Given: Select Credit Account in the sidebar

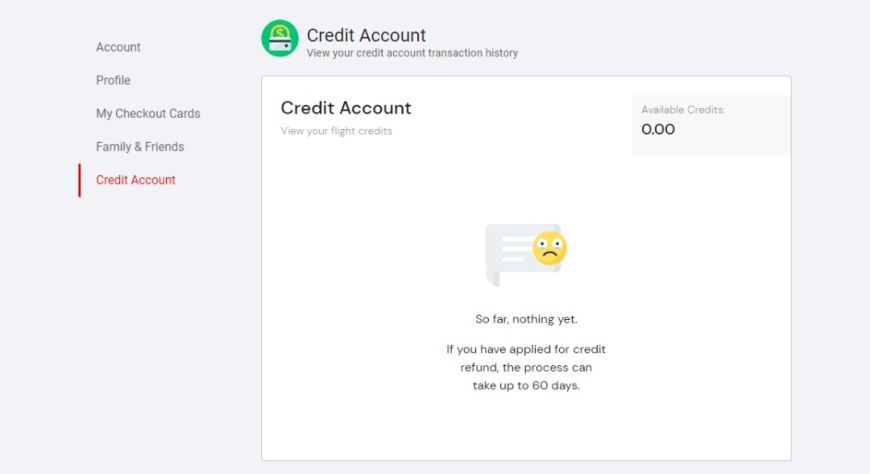Looking at the screenshot, I should [136, 180].
